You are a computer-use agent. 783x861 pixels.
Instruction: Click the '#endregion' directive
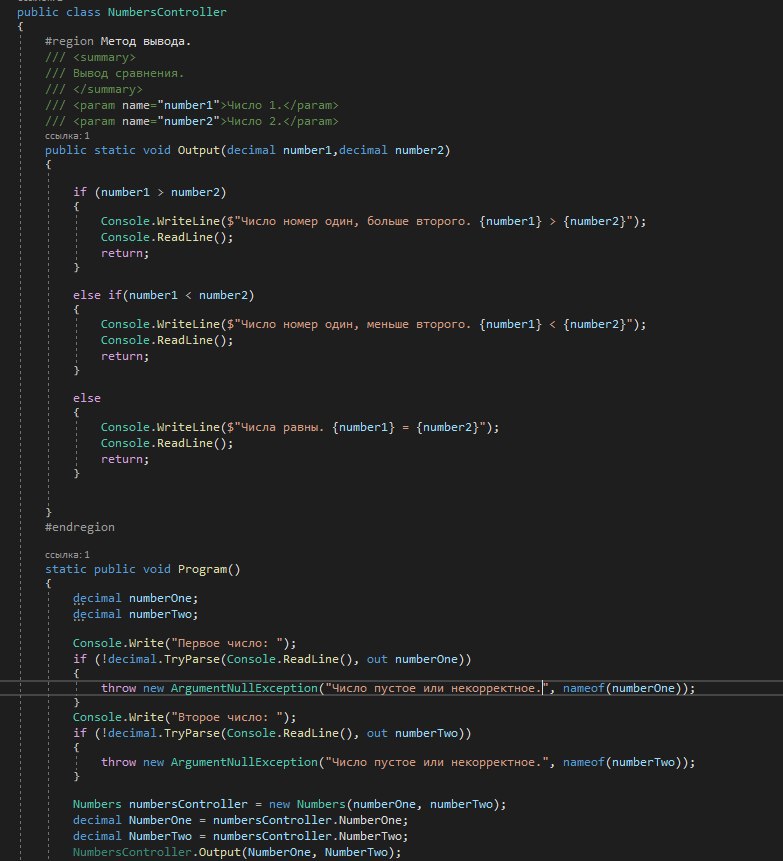(x=80, y=527)
